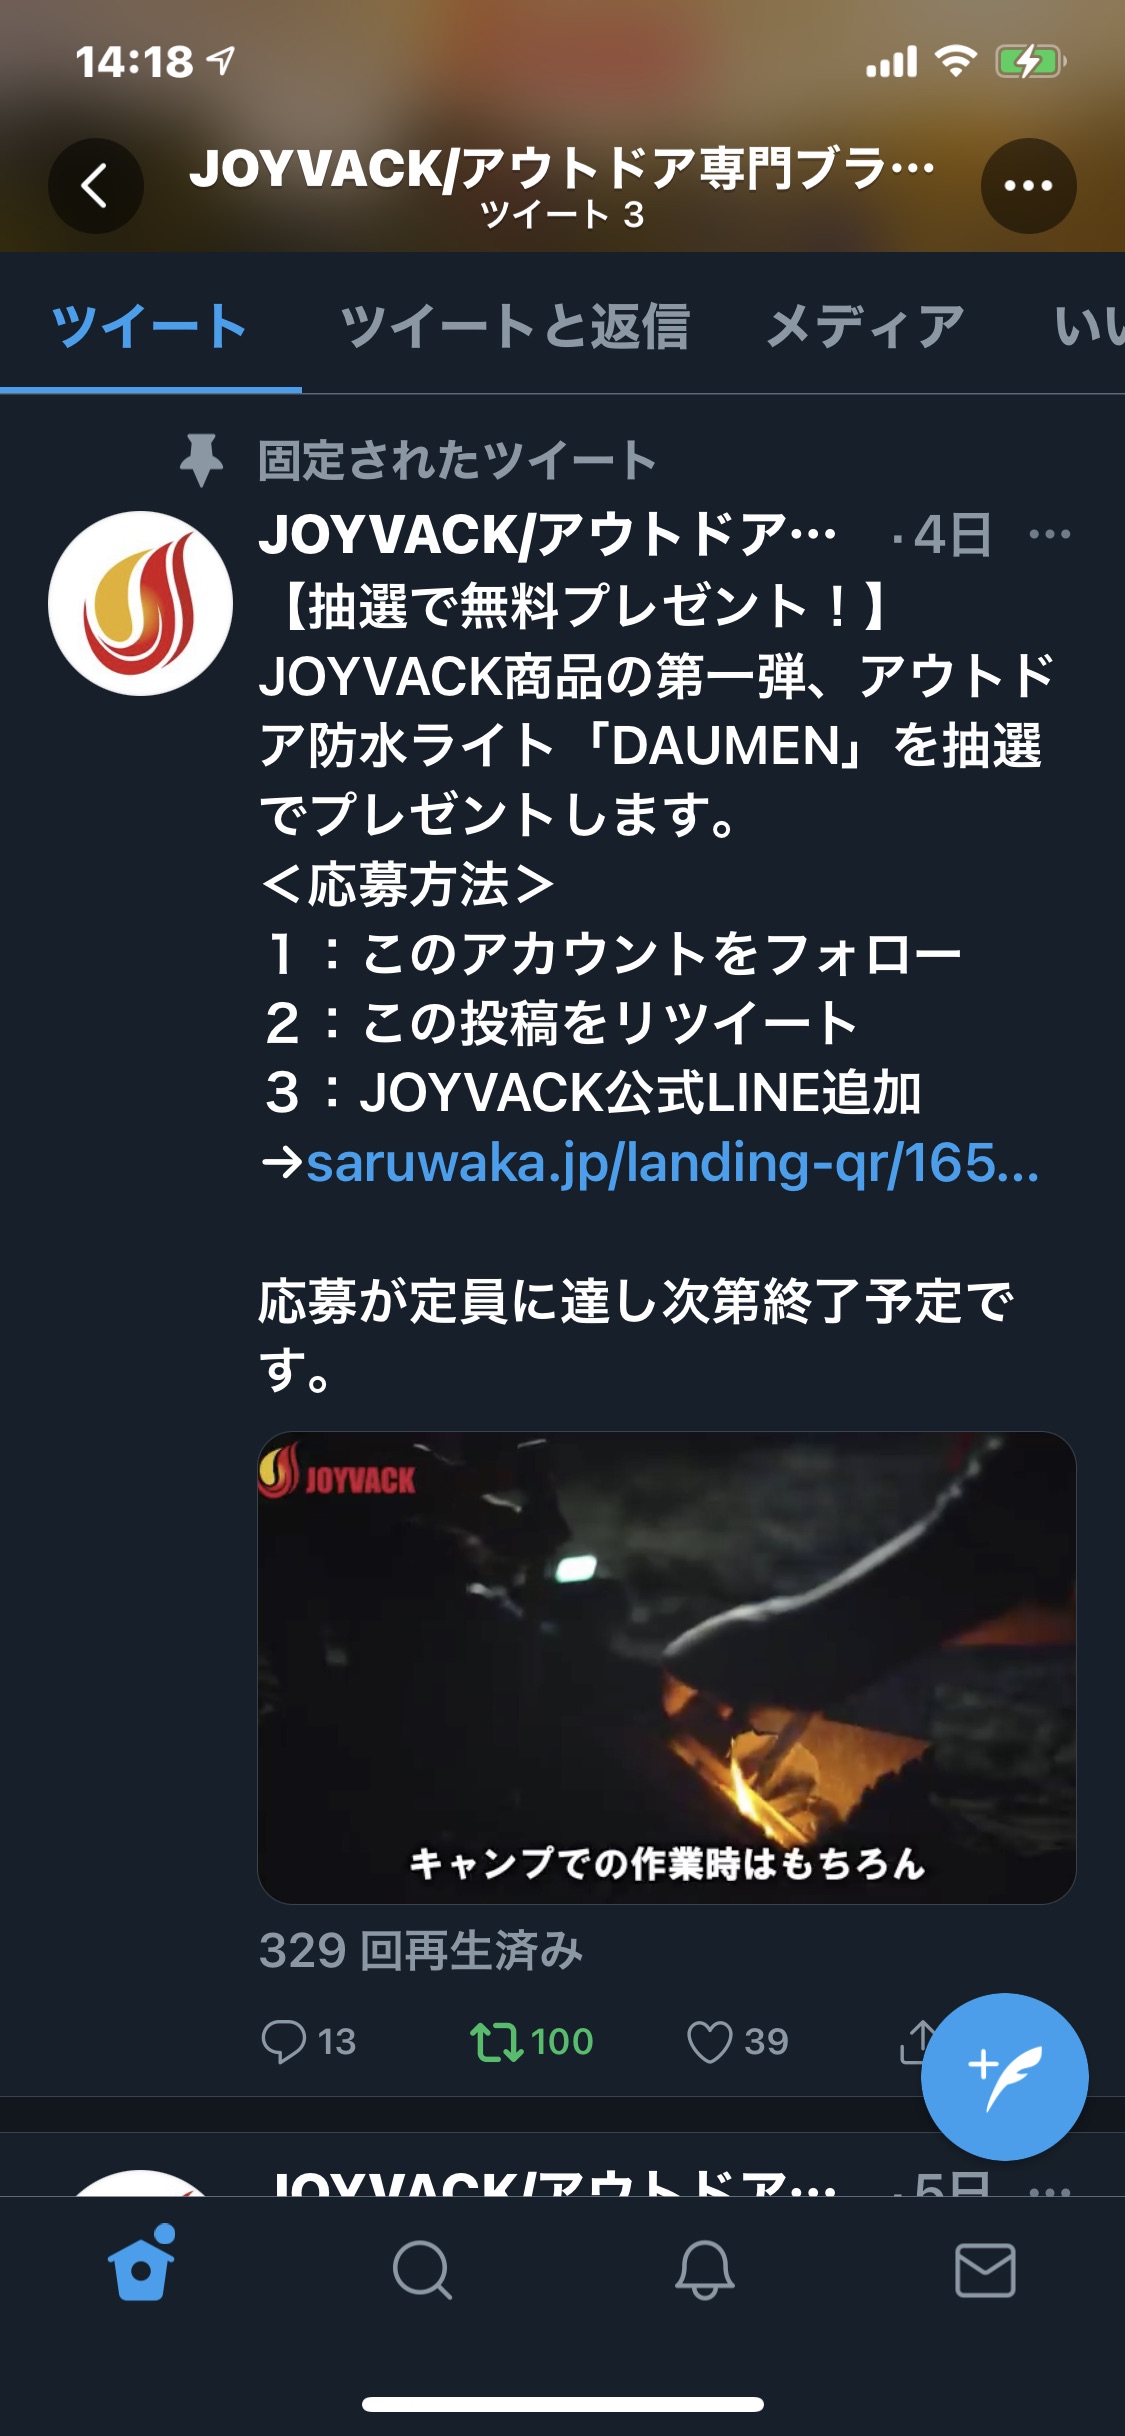
Task: Open the JOYVACK account name in the tweet header
Action: 548,534
